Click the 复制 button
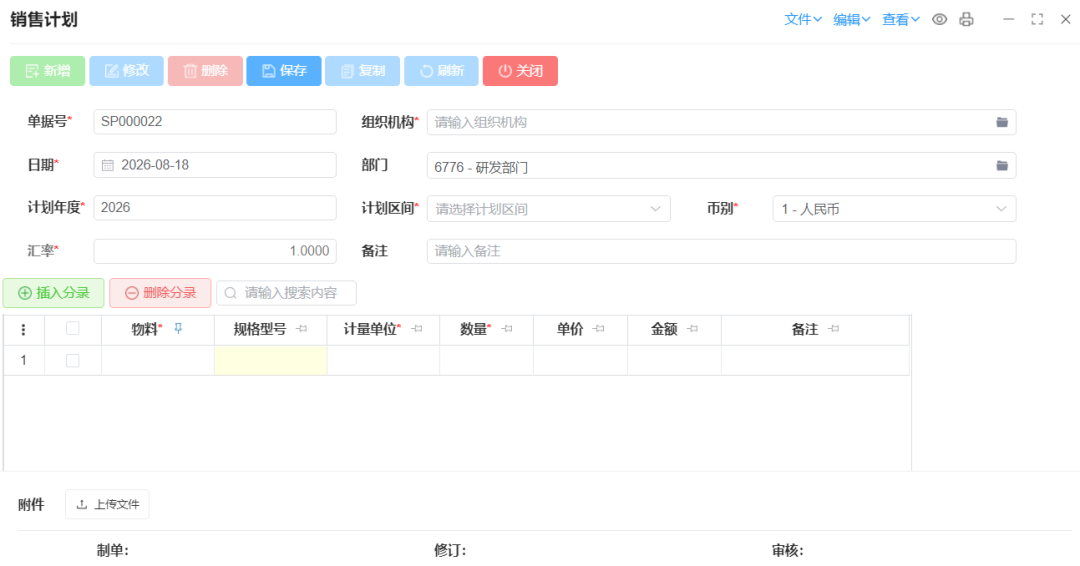The width and height of the screenshot is (1080, 566). point(362,71)
